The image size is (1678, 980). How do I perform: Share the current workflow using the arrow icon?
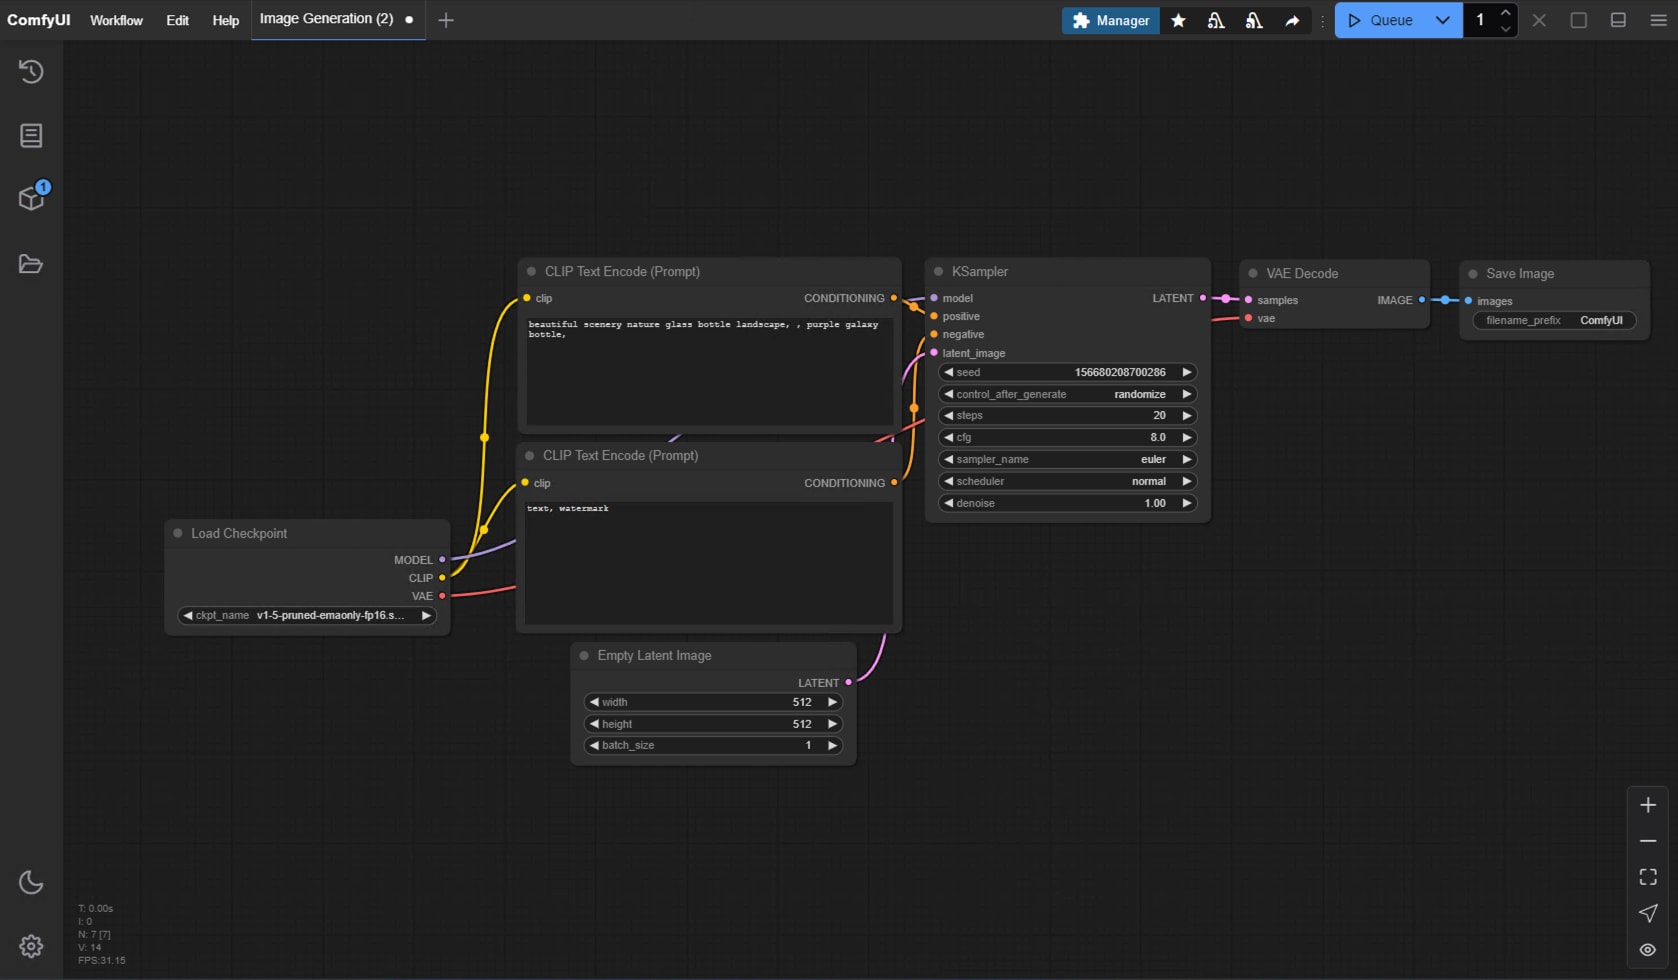(x=1292, y=20)
